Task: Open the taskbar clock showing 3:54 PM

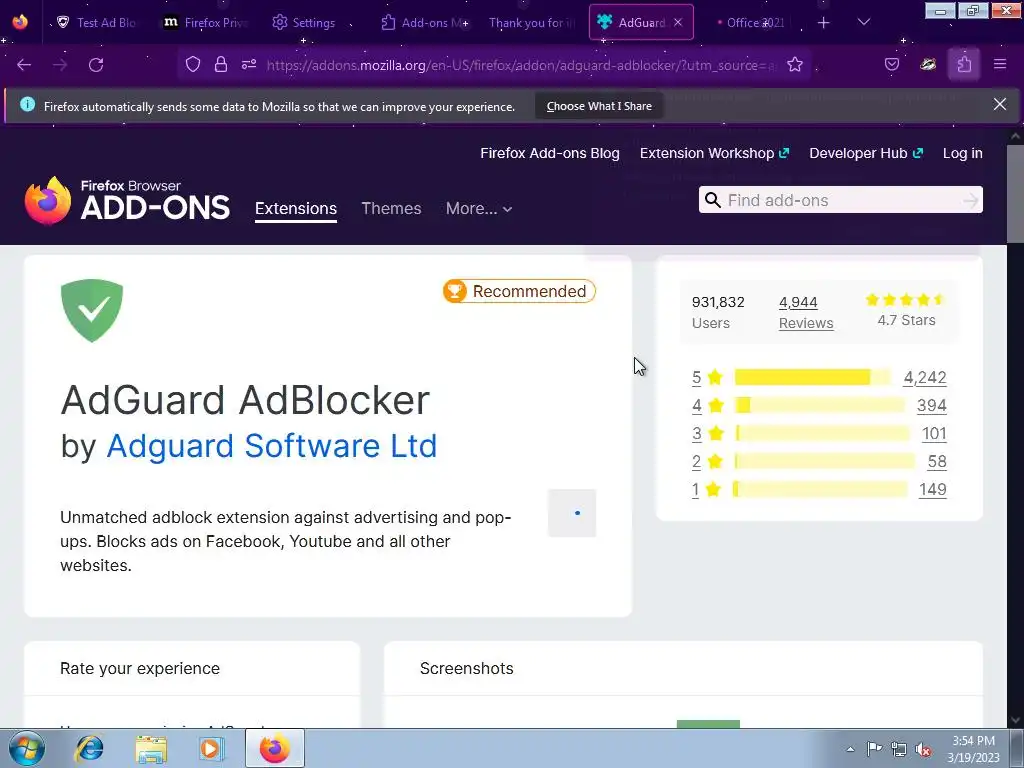Action: [973, 749]
